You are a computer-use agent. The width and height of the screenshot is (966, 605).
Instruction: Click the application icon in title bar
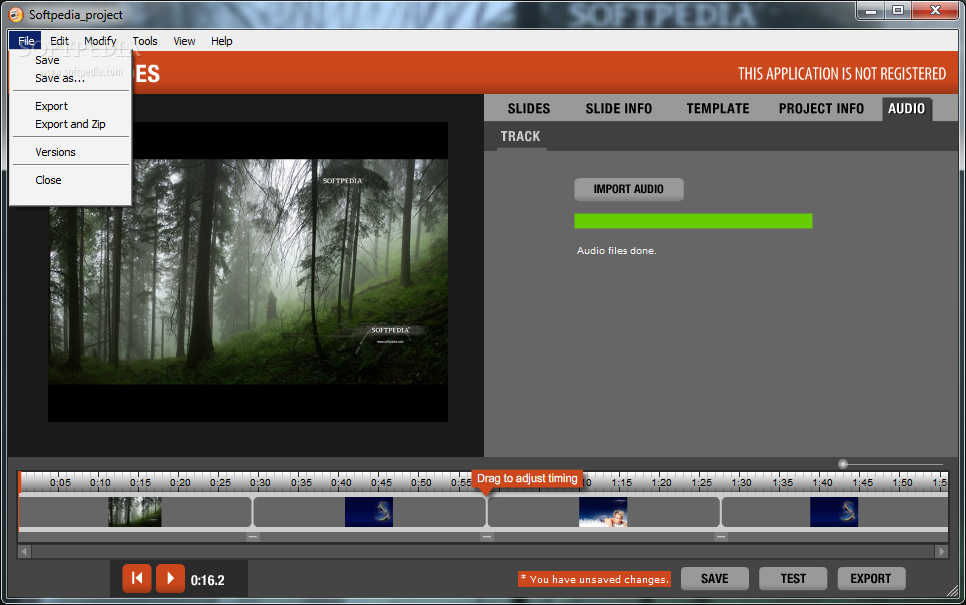pos(16,14)
